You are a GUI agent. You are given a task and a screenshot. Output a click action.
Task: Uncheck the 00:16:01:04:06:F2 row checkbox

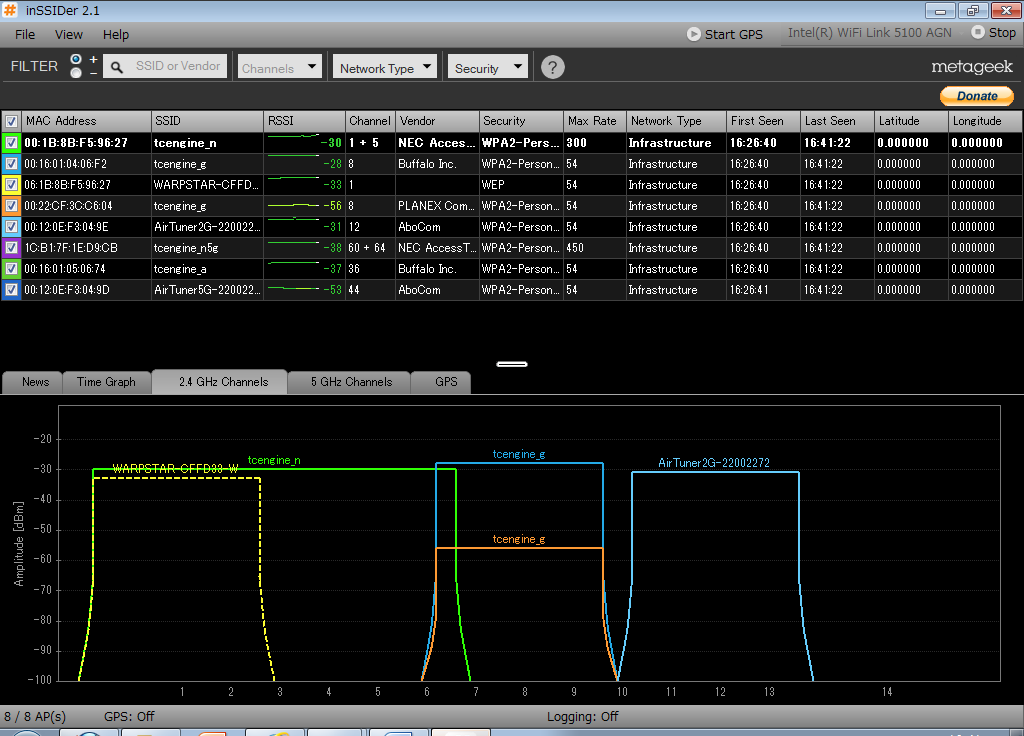[x=11, y=163]
